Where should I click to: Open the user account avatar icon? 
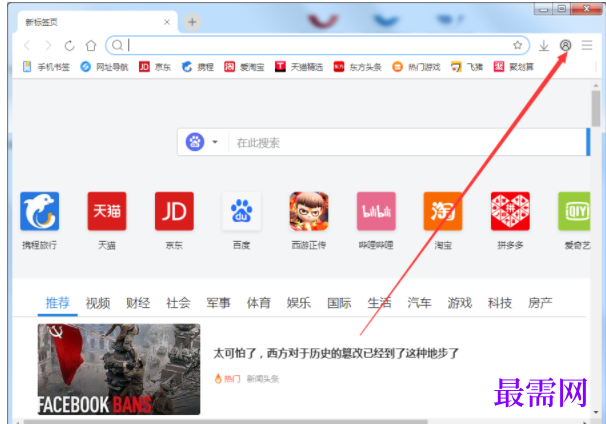click(x=565, y=45)
